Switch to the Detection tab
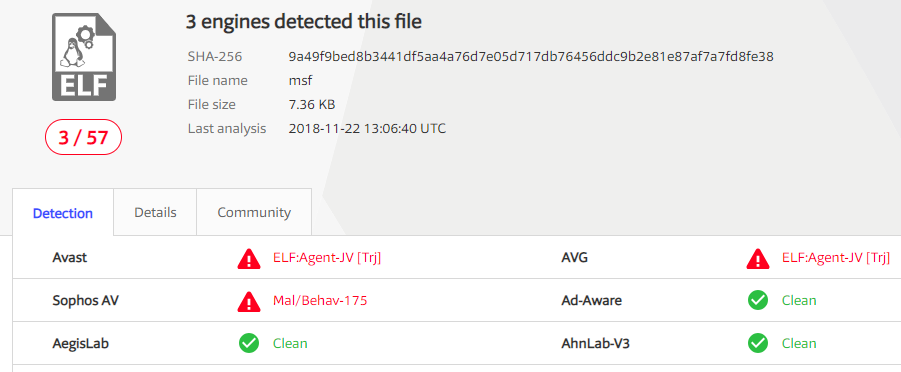901x372 pixels. pyautogui.click(x=63, y=213)
